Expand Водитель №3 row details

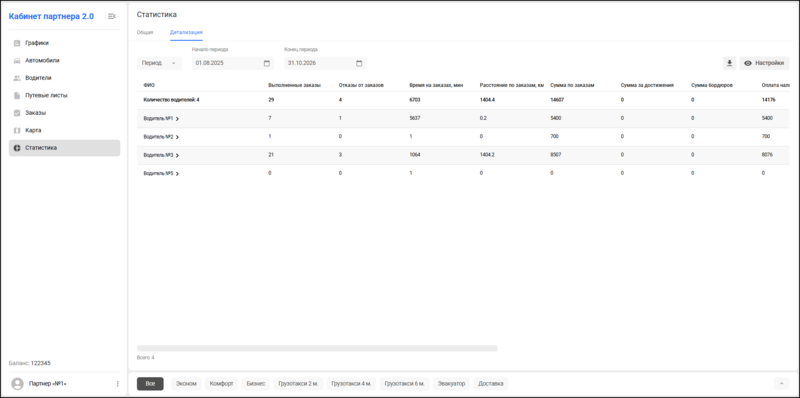click(x=177, y=156)
